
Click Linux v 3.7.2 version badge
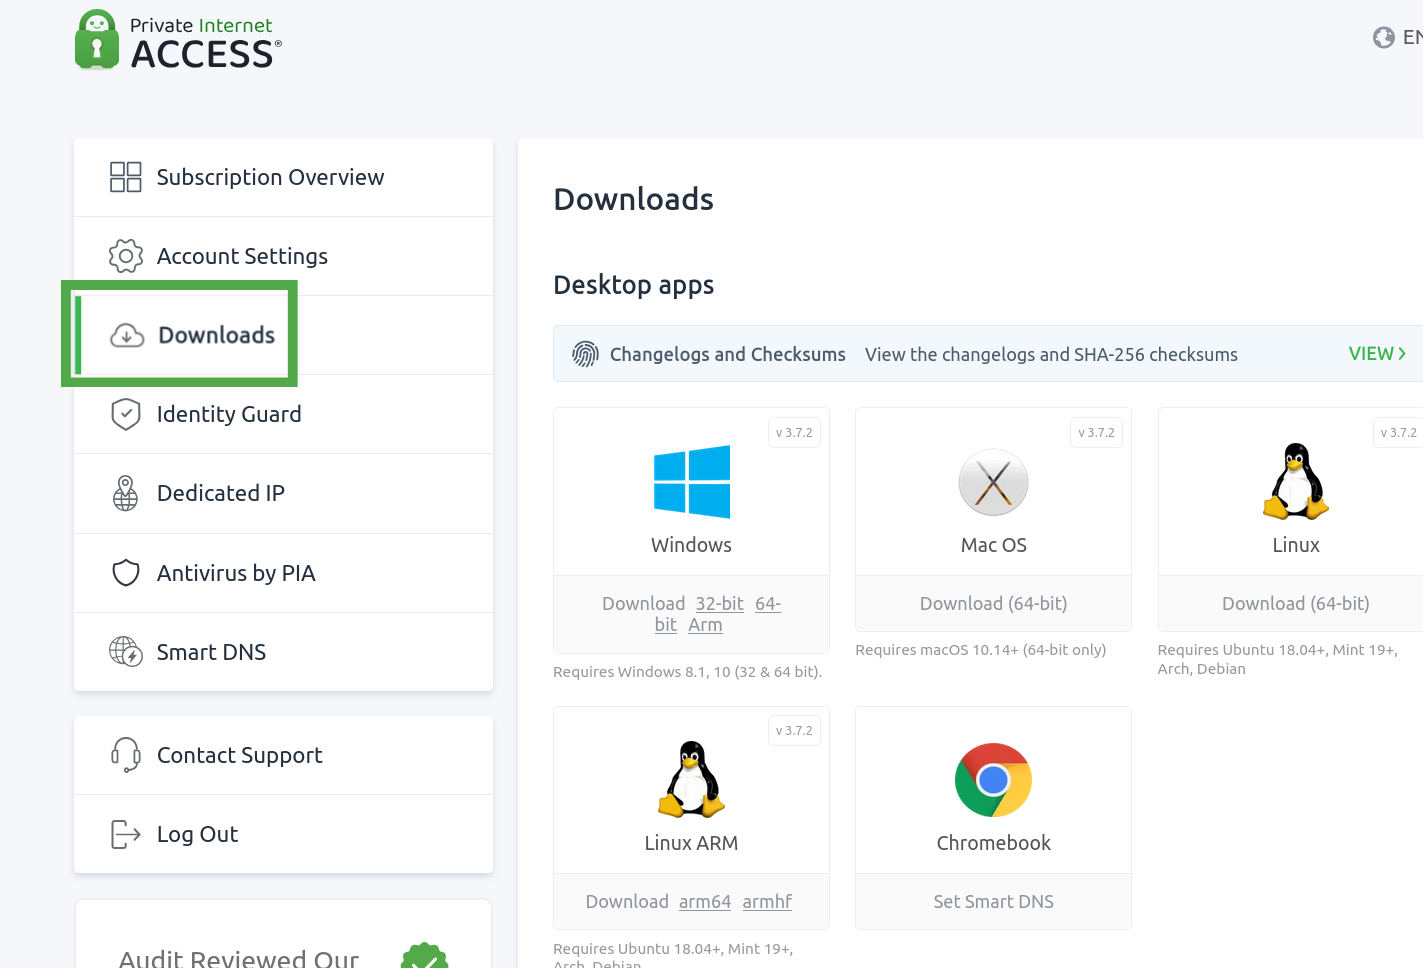(1398, 433)
